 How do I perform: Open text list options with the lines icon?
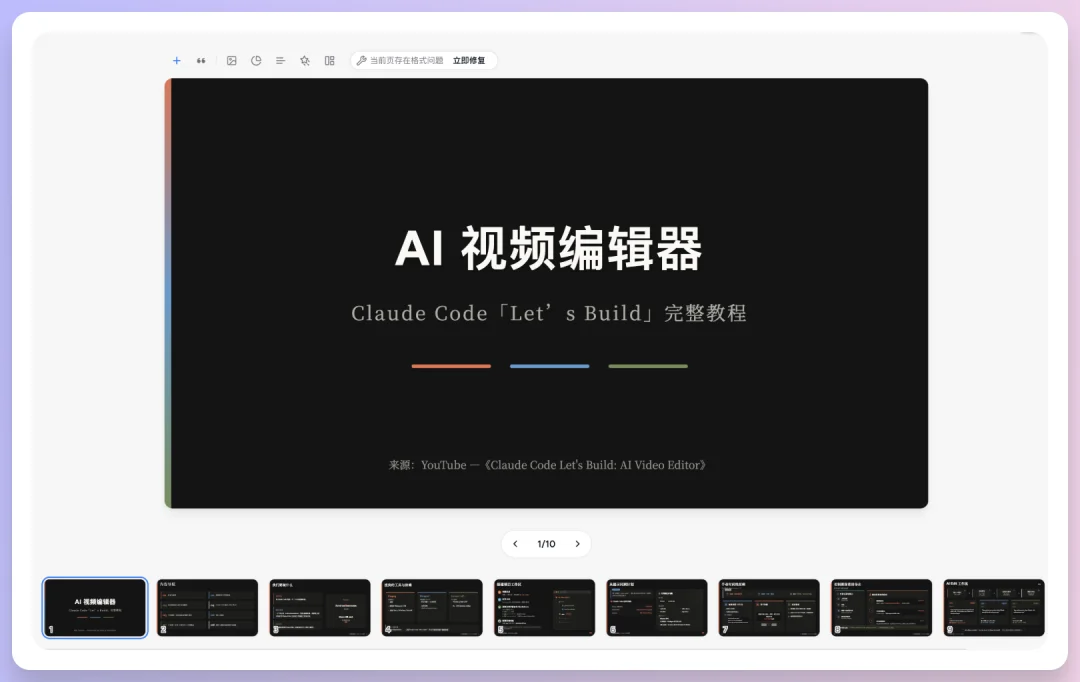[x=281, y=60]
